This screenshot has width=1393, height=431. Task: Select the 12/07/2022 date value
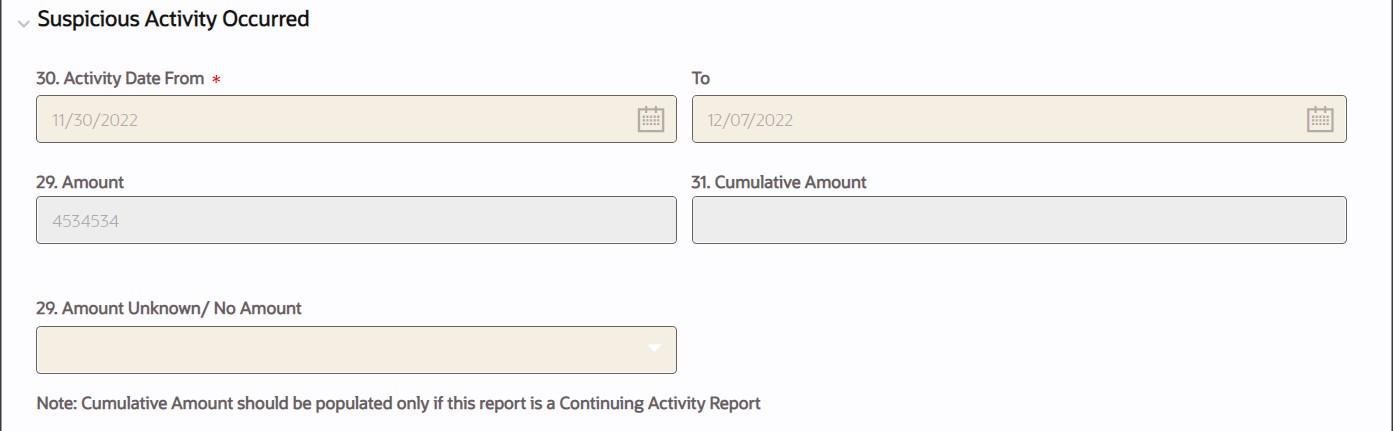click(750, 120)
